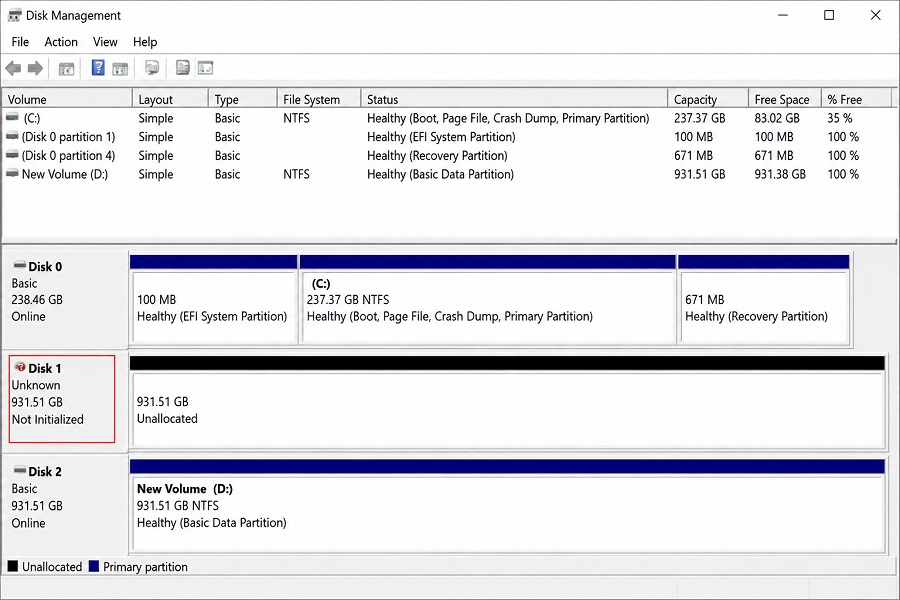
Task: Sort by the Free Space column header
Action: click(x=785, y=99)
